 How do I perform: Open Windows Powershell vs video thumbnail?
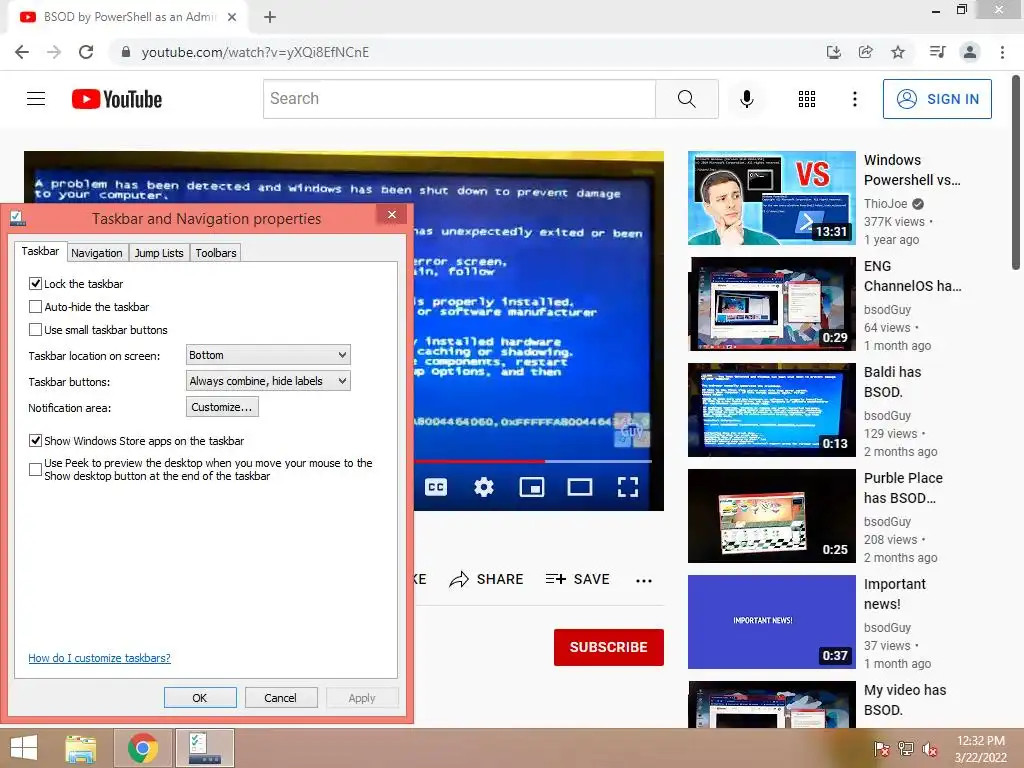(771, 198)
